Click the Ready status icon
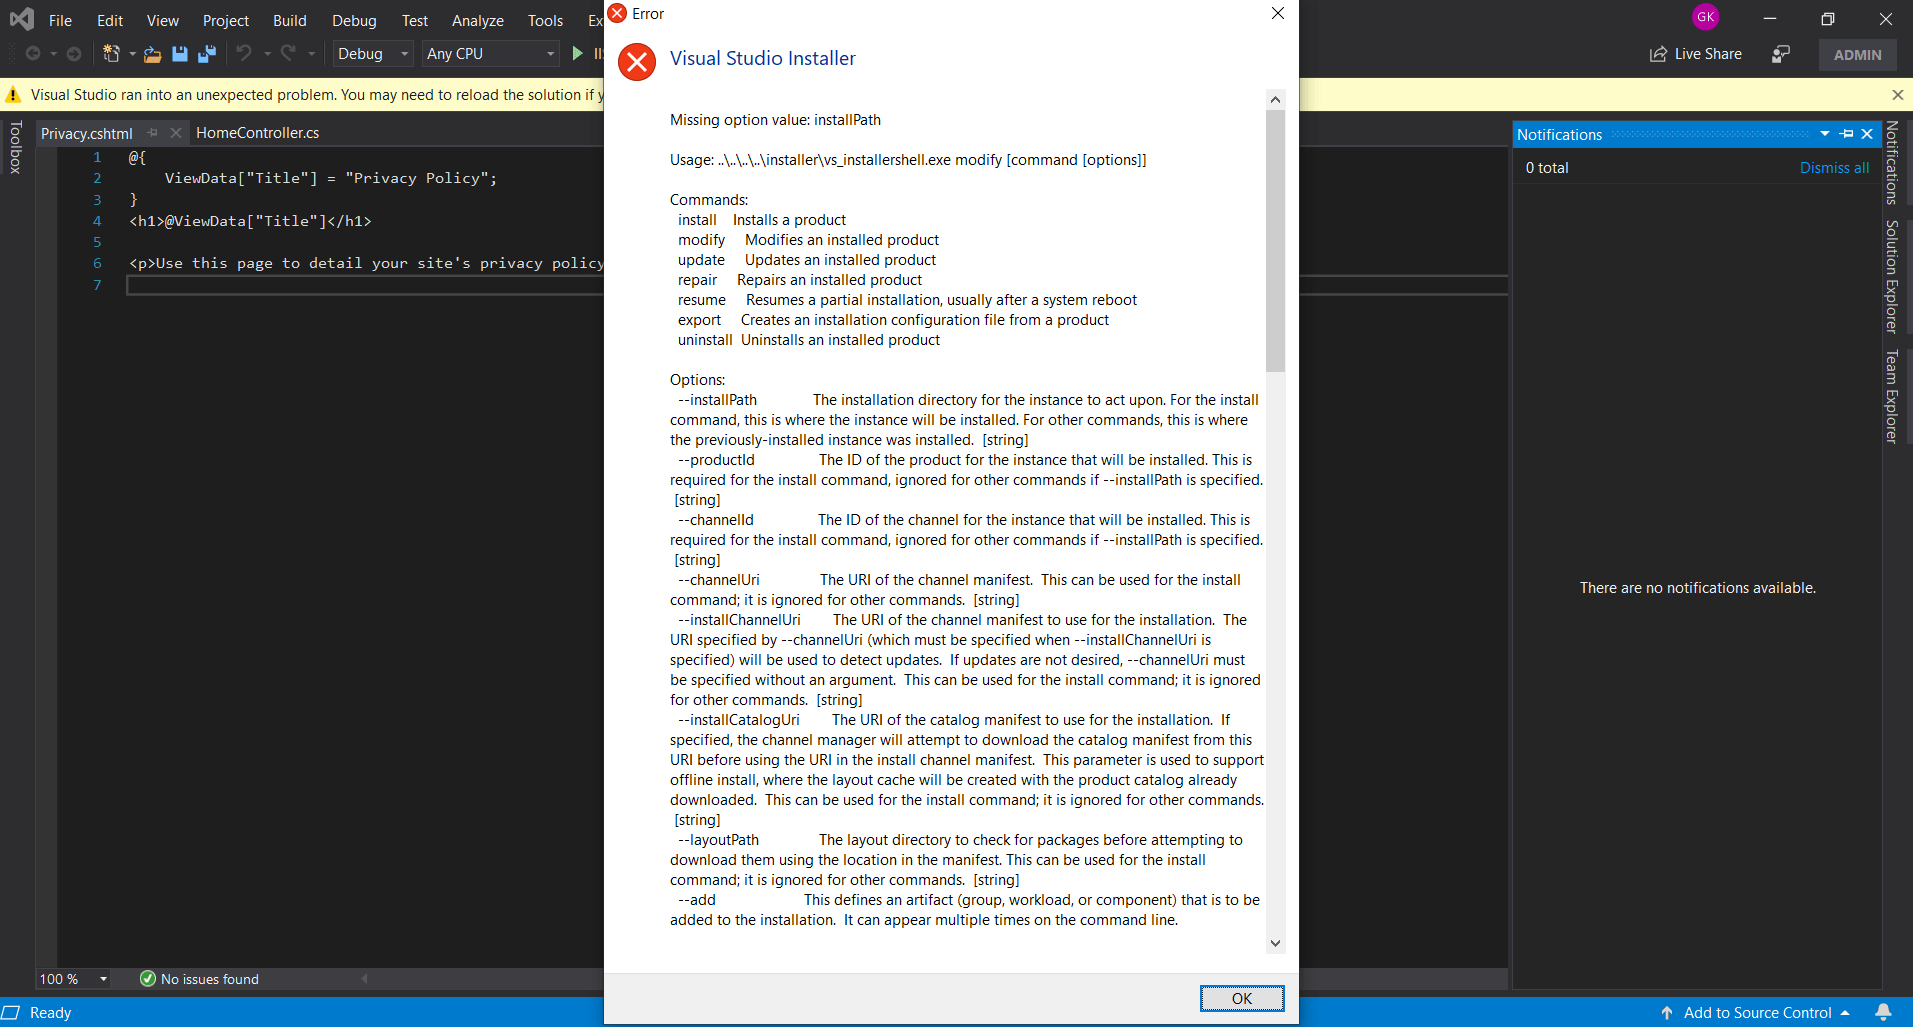 [x=11, y=1012]
